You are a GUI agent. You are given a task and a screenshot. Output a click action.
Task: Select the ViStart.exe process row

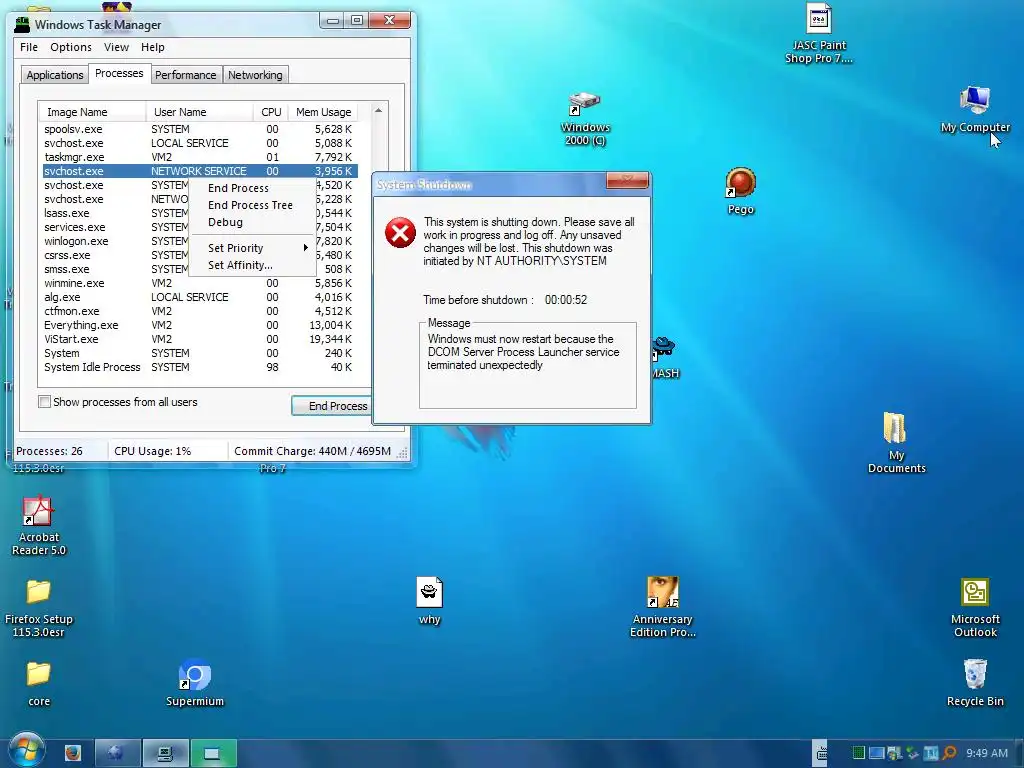(x=200, y=340)
